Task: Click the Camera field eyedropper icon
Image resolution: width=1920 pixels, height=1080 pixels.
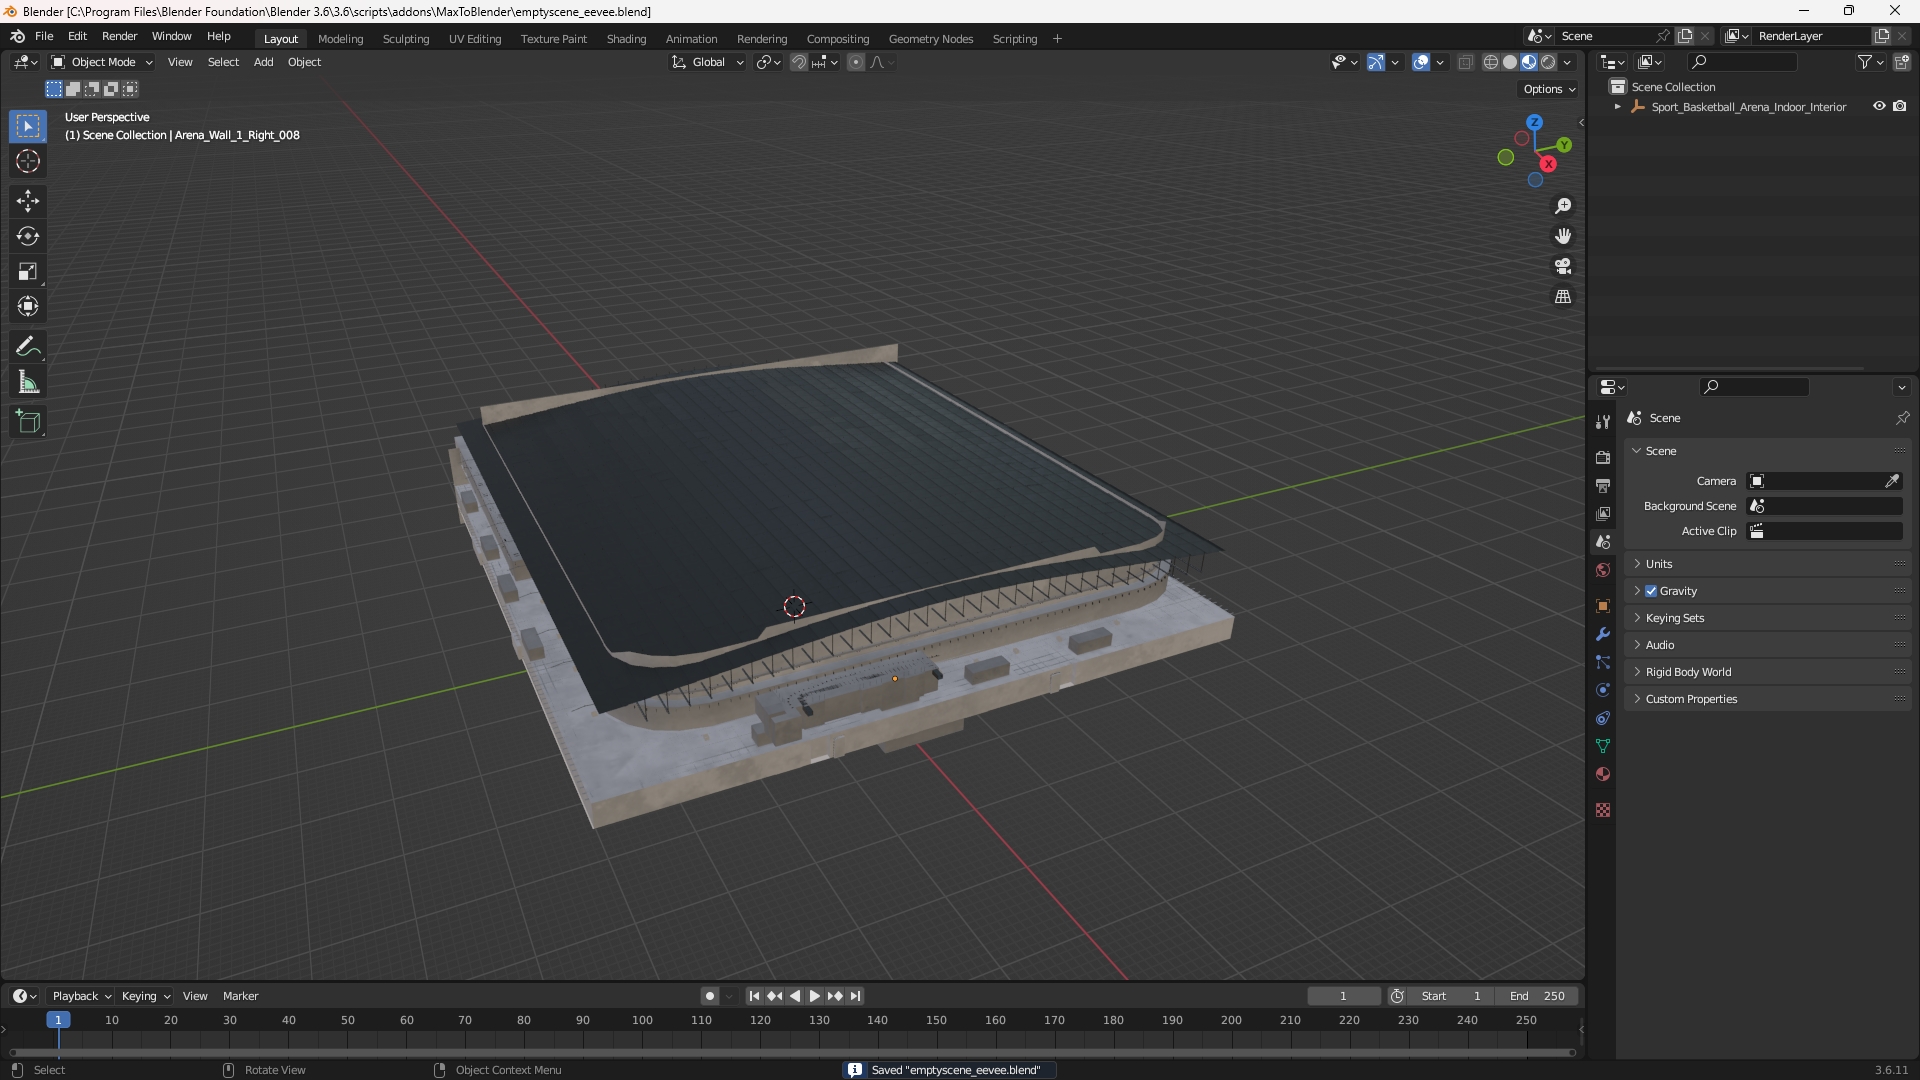Action: [1892, 481]
